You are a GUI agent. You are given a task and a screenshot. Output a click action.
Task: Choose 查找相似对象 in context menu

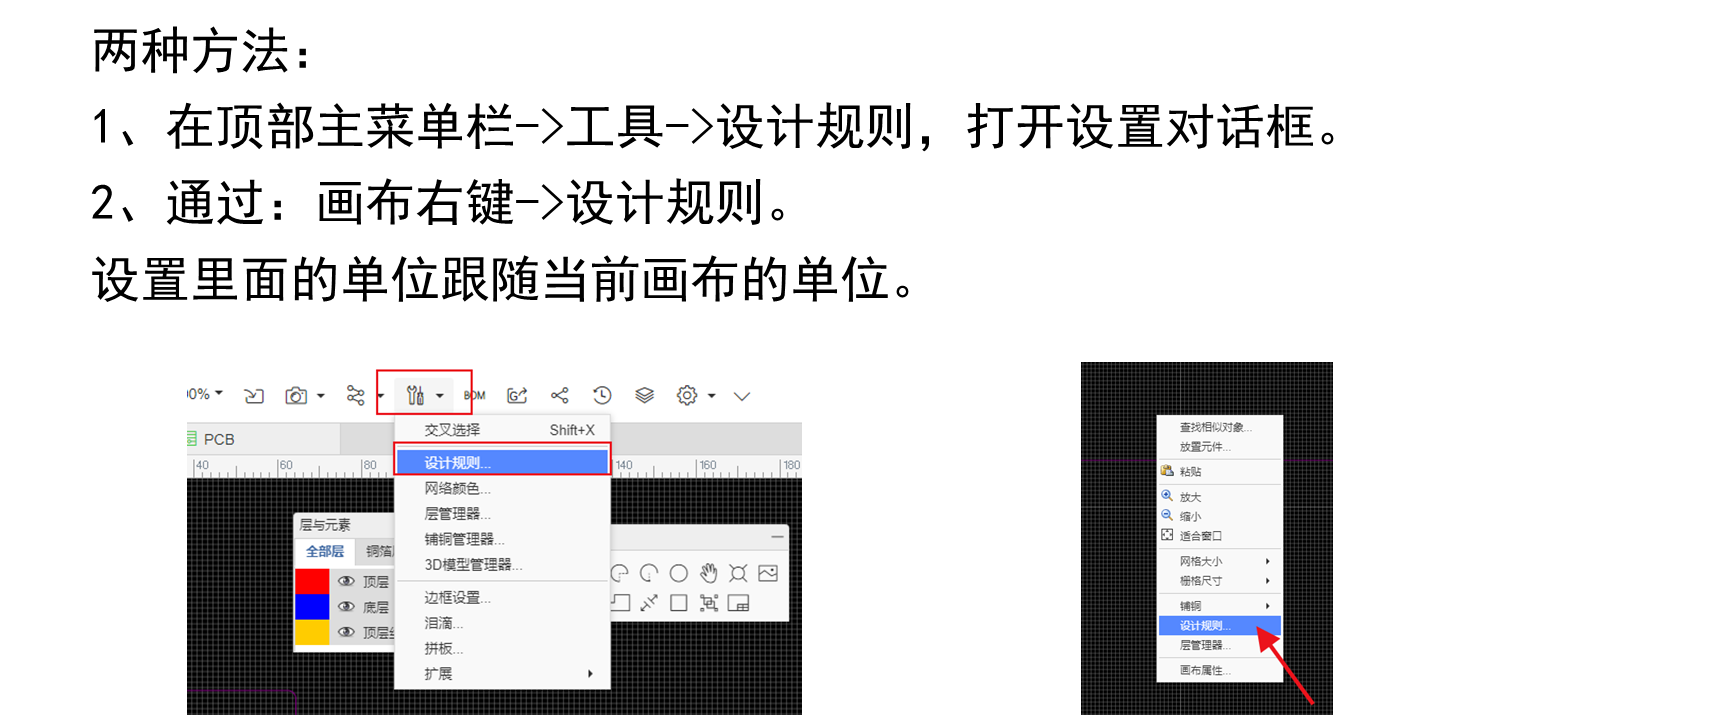1220,427
